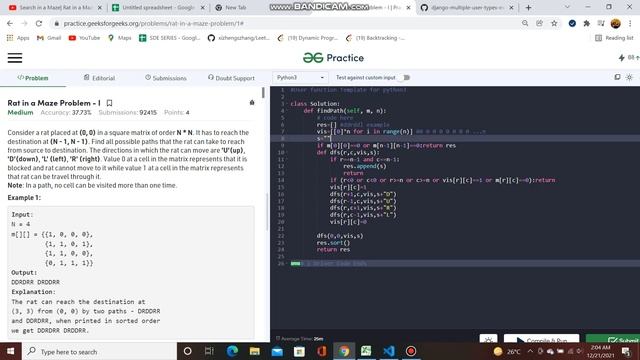Expand the code editor to fullscreen

pyautogui.click(x=617, y=77)
